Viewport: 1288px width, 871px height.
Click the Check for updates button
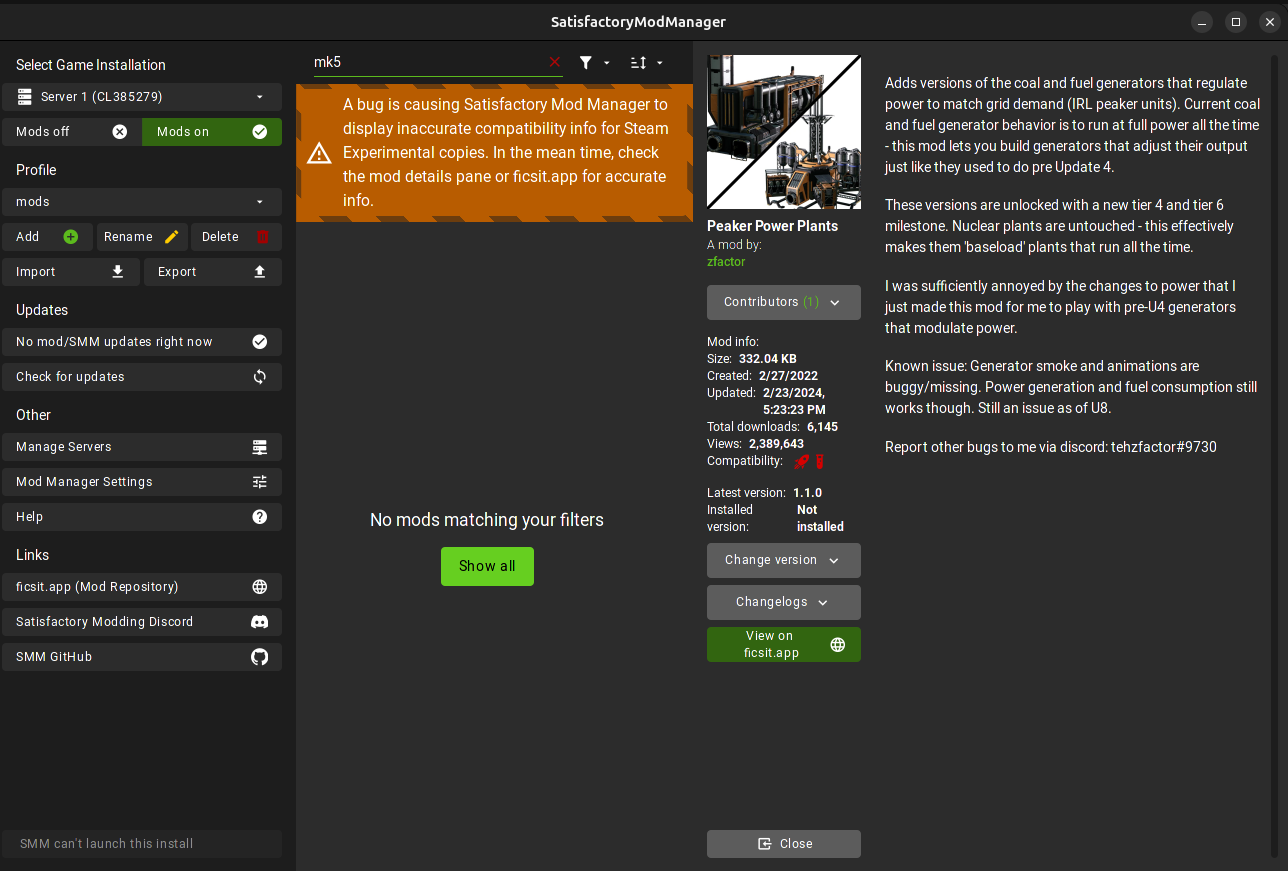point(142,377)
